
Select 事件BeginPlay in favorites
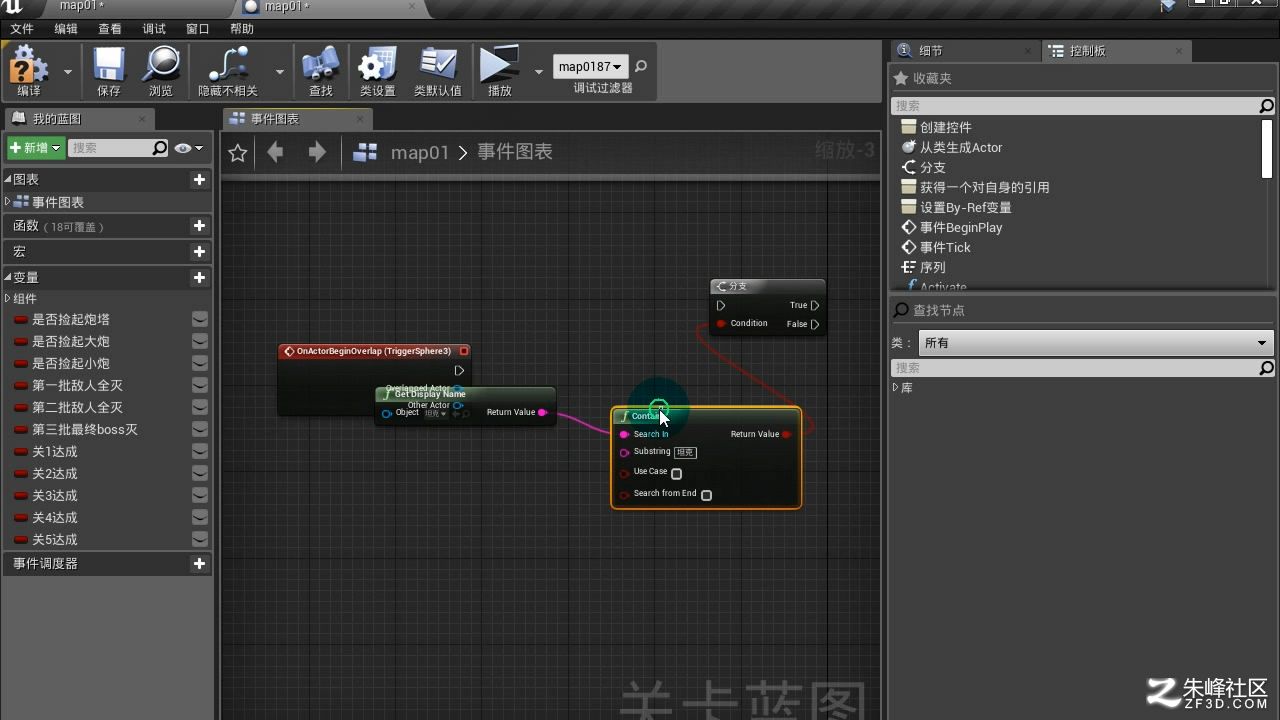tap(961, 228)
